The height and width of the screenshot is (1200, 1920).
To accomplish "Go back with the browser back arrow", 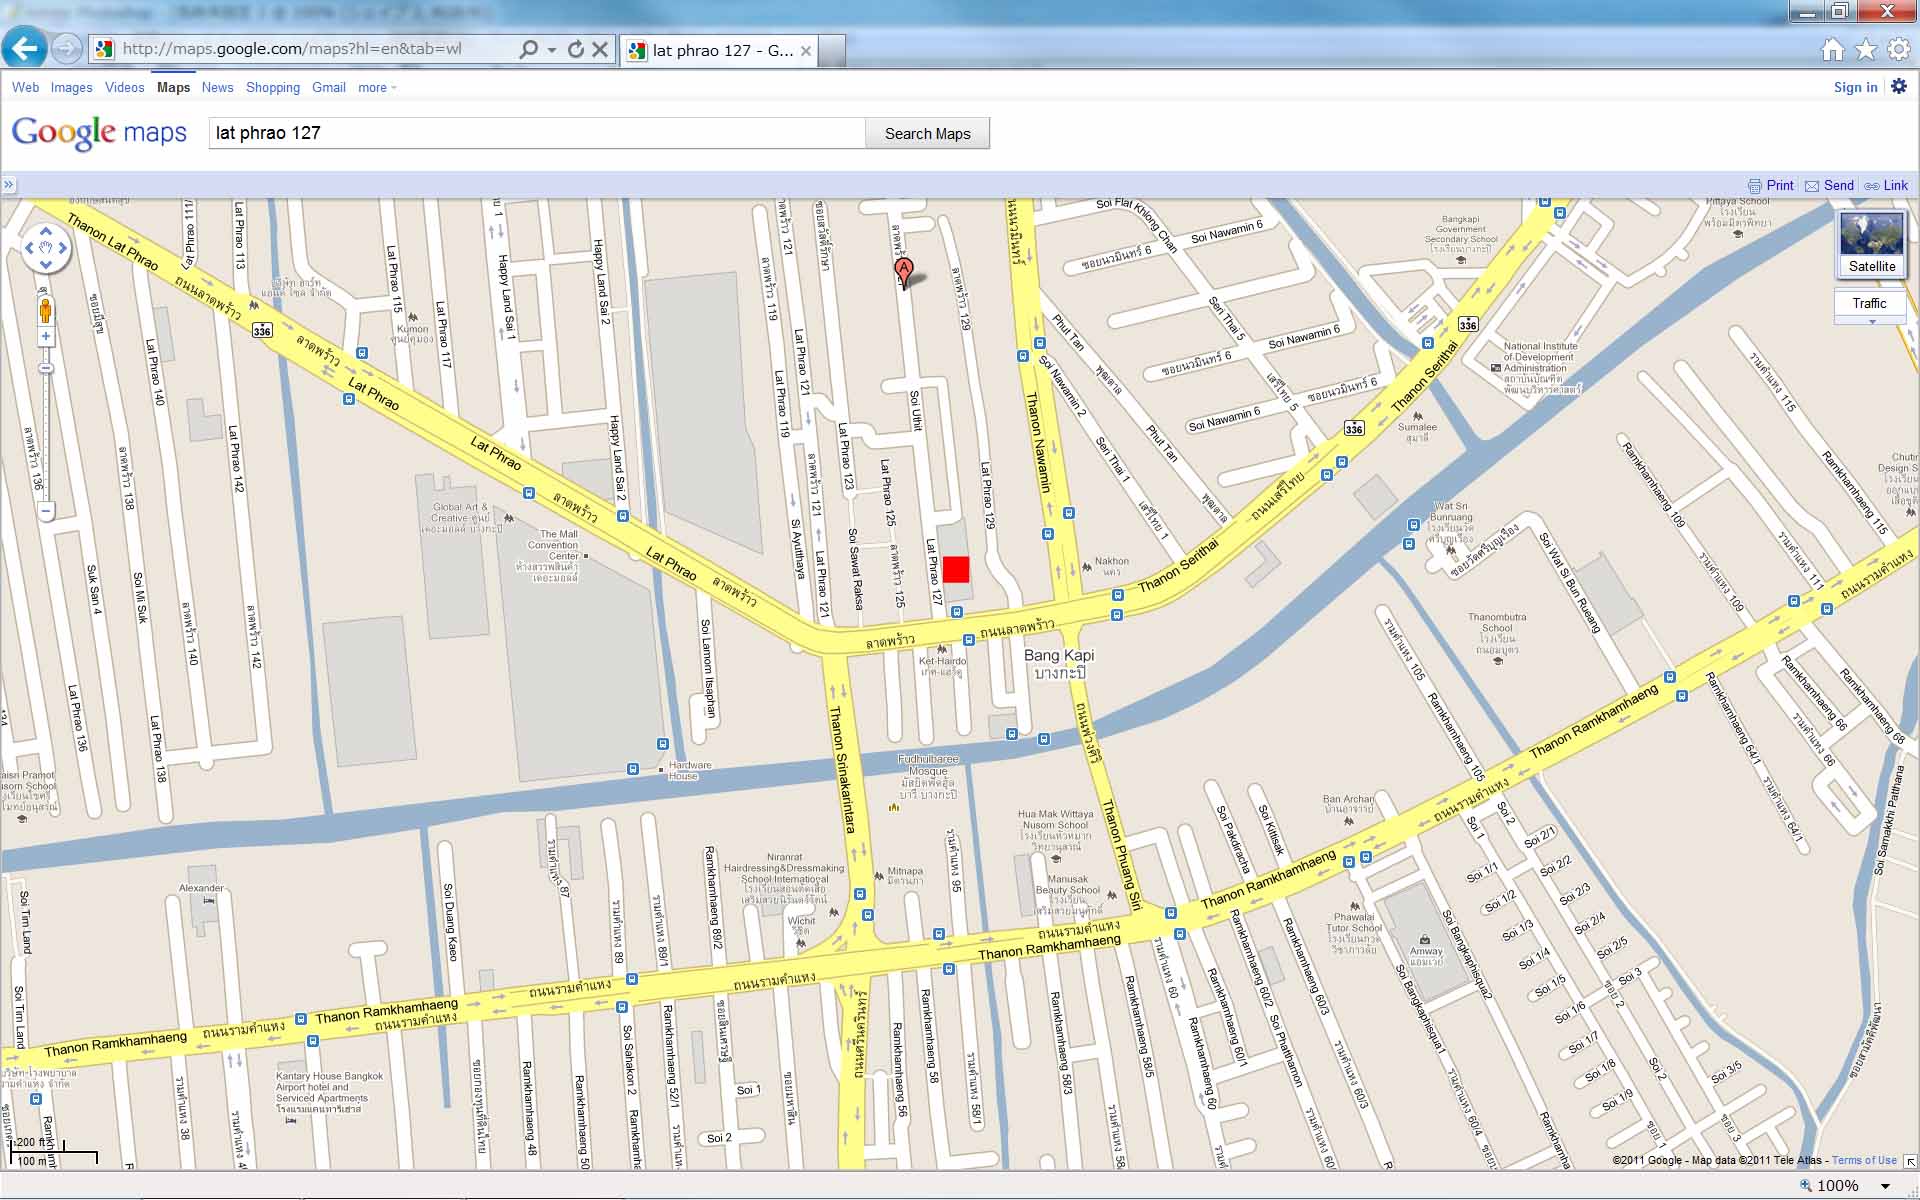I will [x=25, y=48].
